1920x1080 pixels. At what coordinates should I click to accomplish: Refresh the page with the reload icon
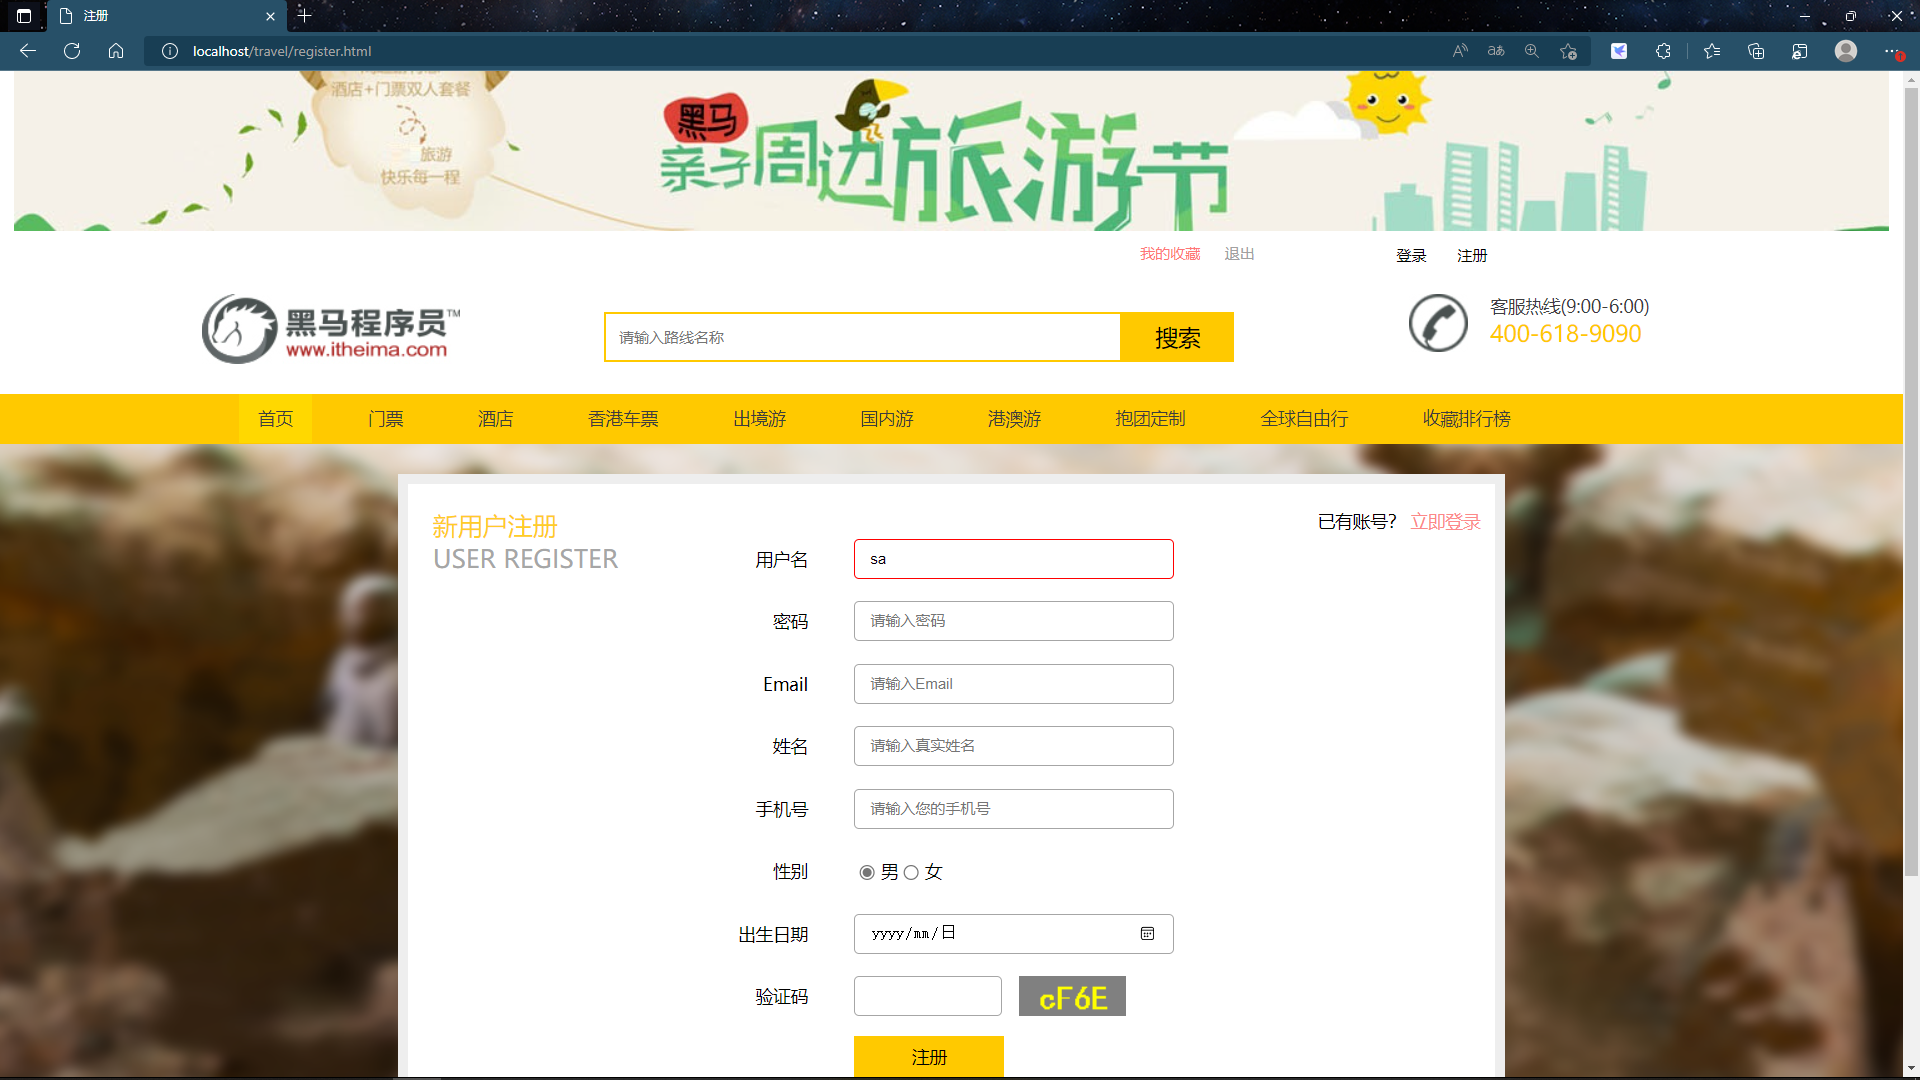click(x=72, y=51)
